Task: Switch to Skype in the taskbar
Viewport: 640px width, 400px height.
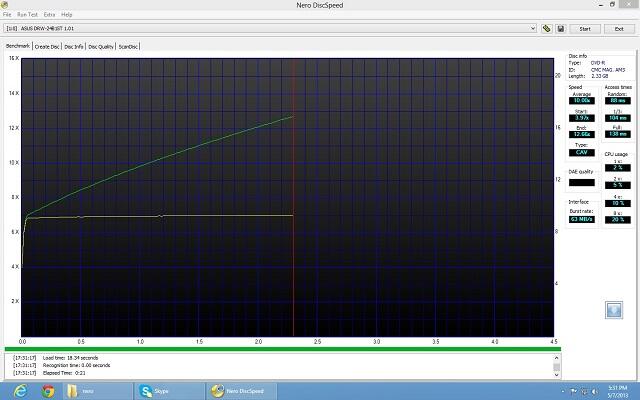Action: [x=169, y=391]
